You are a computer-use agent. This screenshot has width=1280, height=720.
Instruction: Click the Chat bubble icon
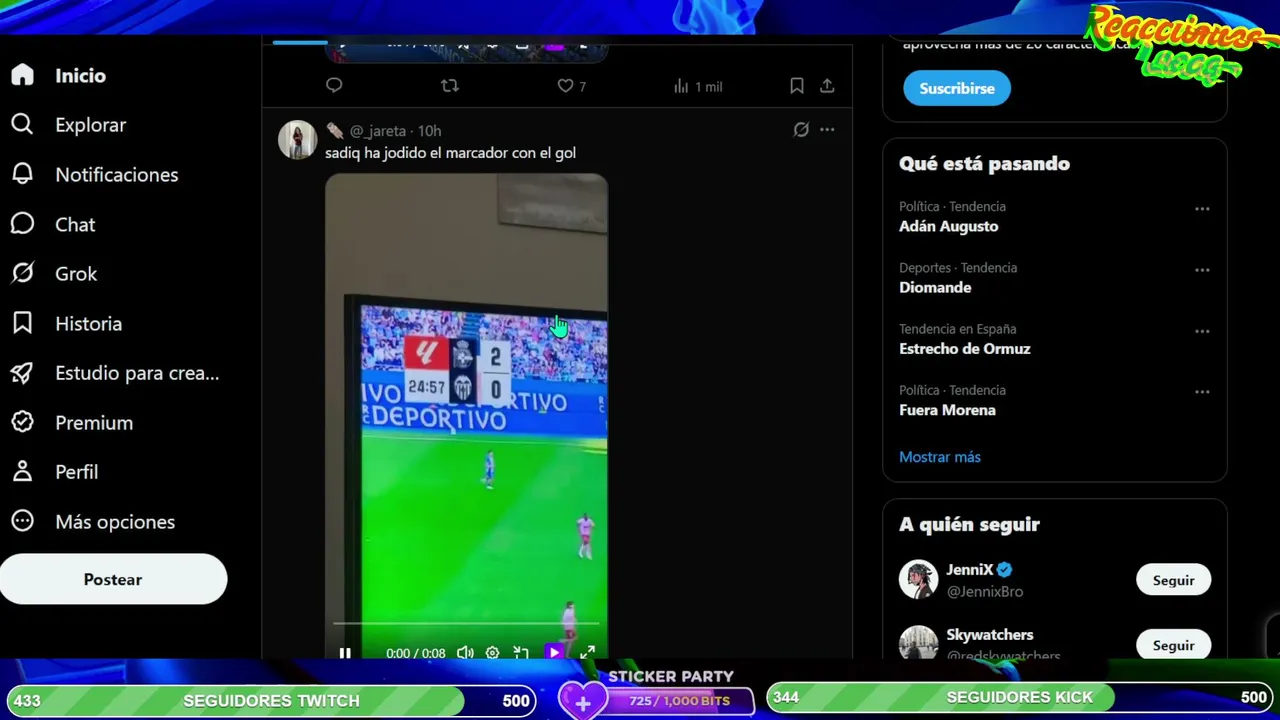pos(22,224)
